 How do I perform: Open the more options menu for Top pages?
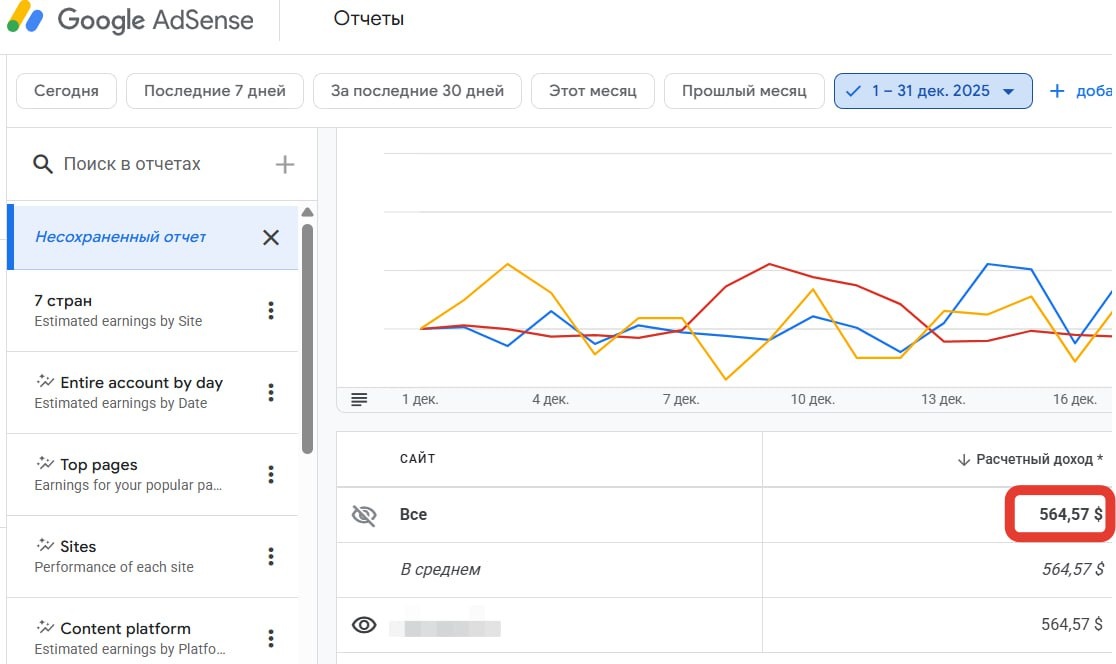tap(270, 474)
